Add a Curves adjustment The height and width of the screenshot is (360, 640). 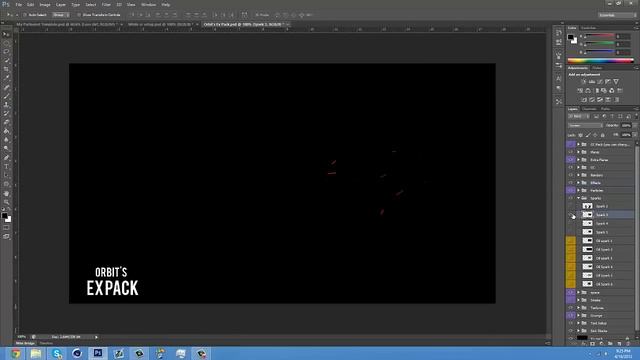coord(600,82)
